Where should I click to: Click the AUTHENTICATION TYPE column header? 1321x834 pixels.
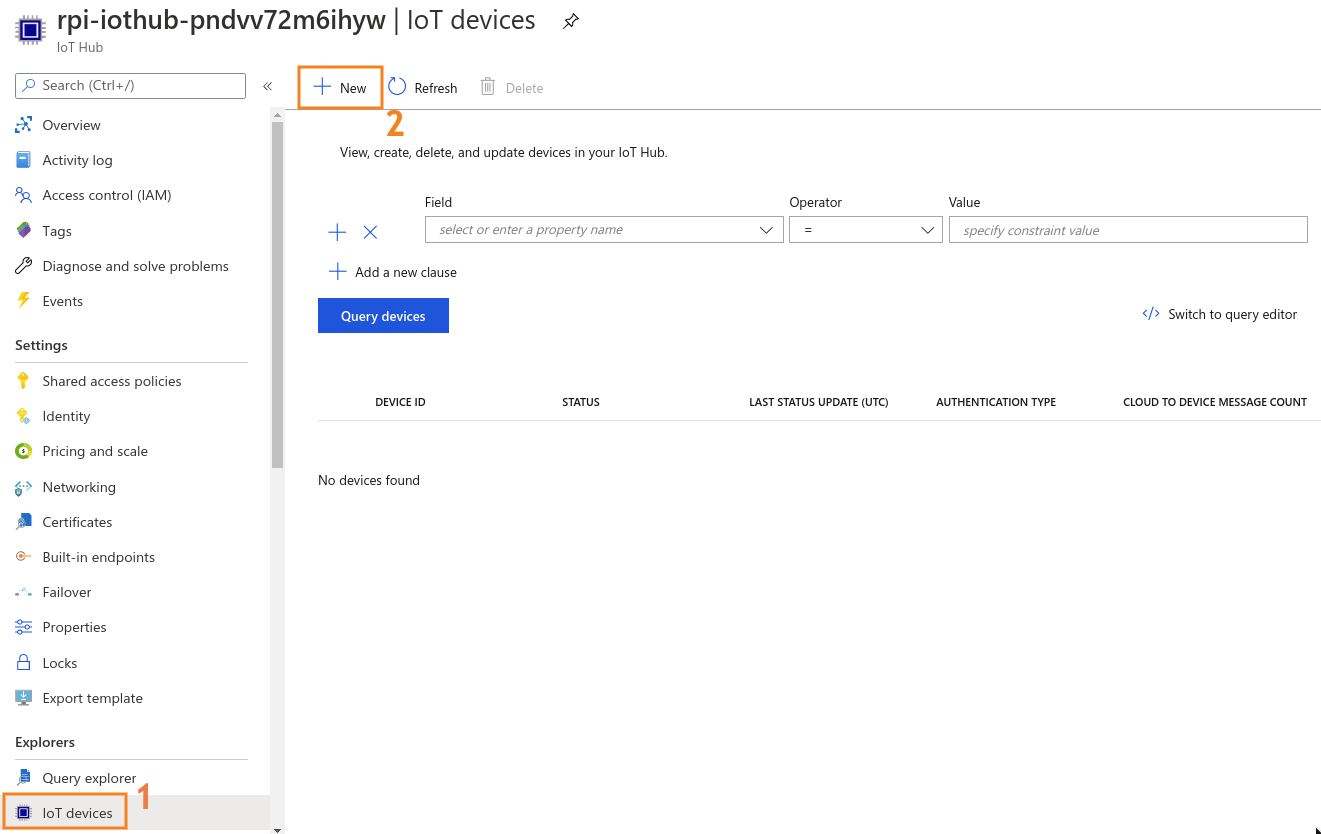[996, 402]
